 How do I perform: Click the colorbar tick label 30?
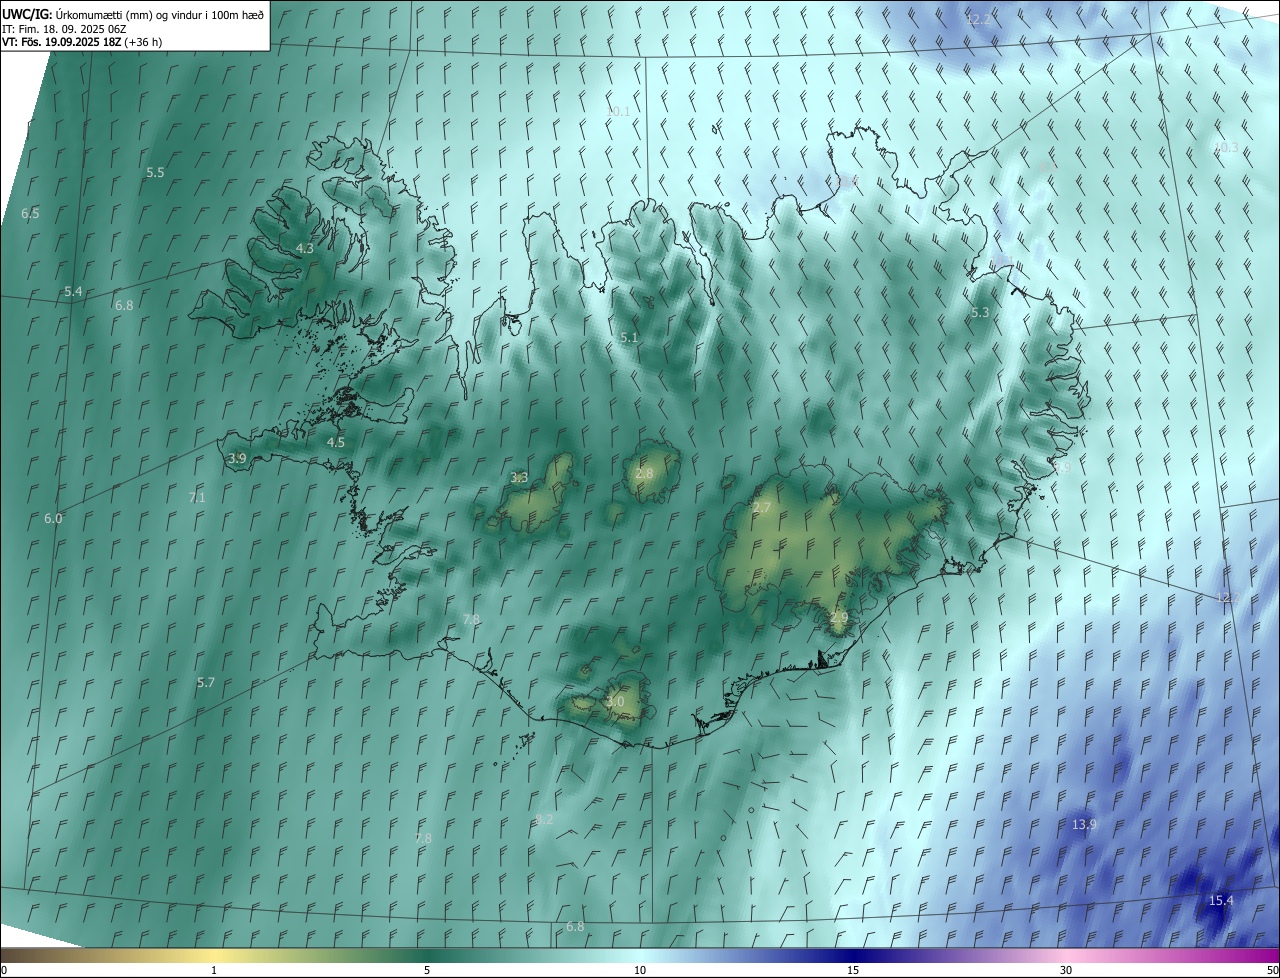coord(1066,970)
